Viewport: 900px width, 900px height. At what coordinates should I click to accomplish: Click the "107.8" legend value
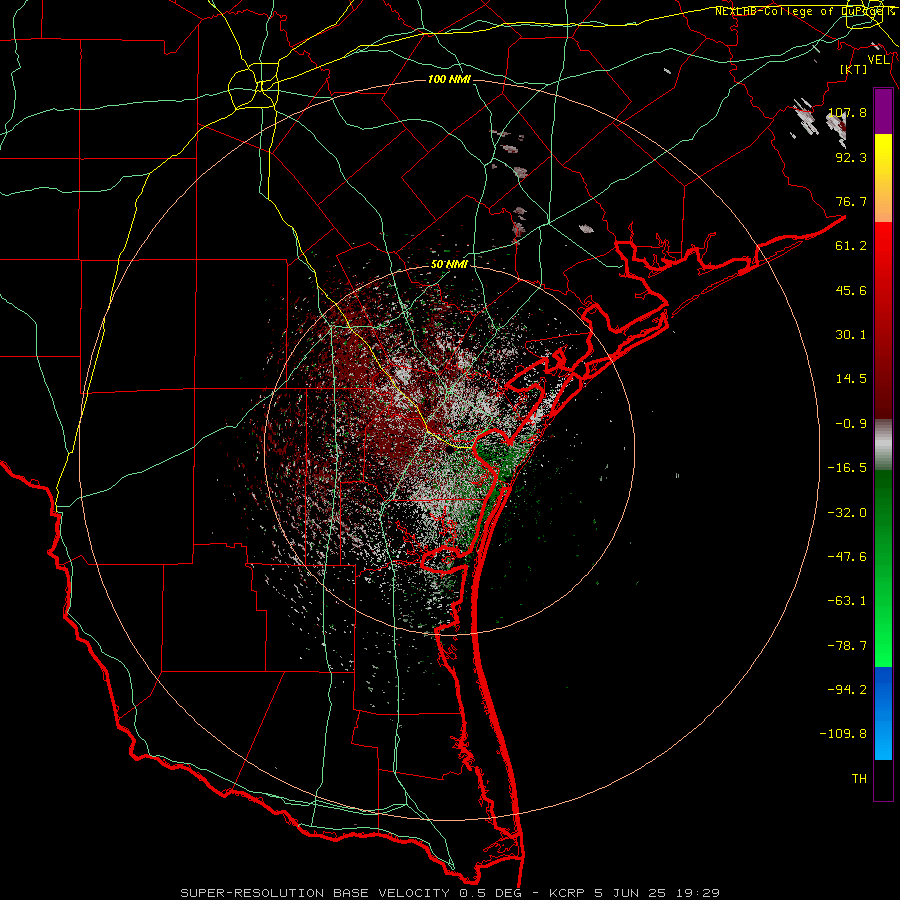point(847,112)
